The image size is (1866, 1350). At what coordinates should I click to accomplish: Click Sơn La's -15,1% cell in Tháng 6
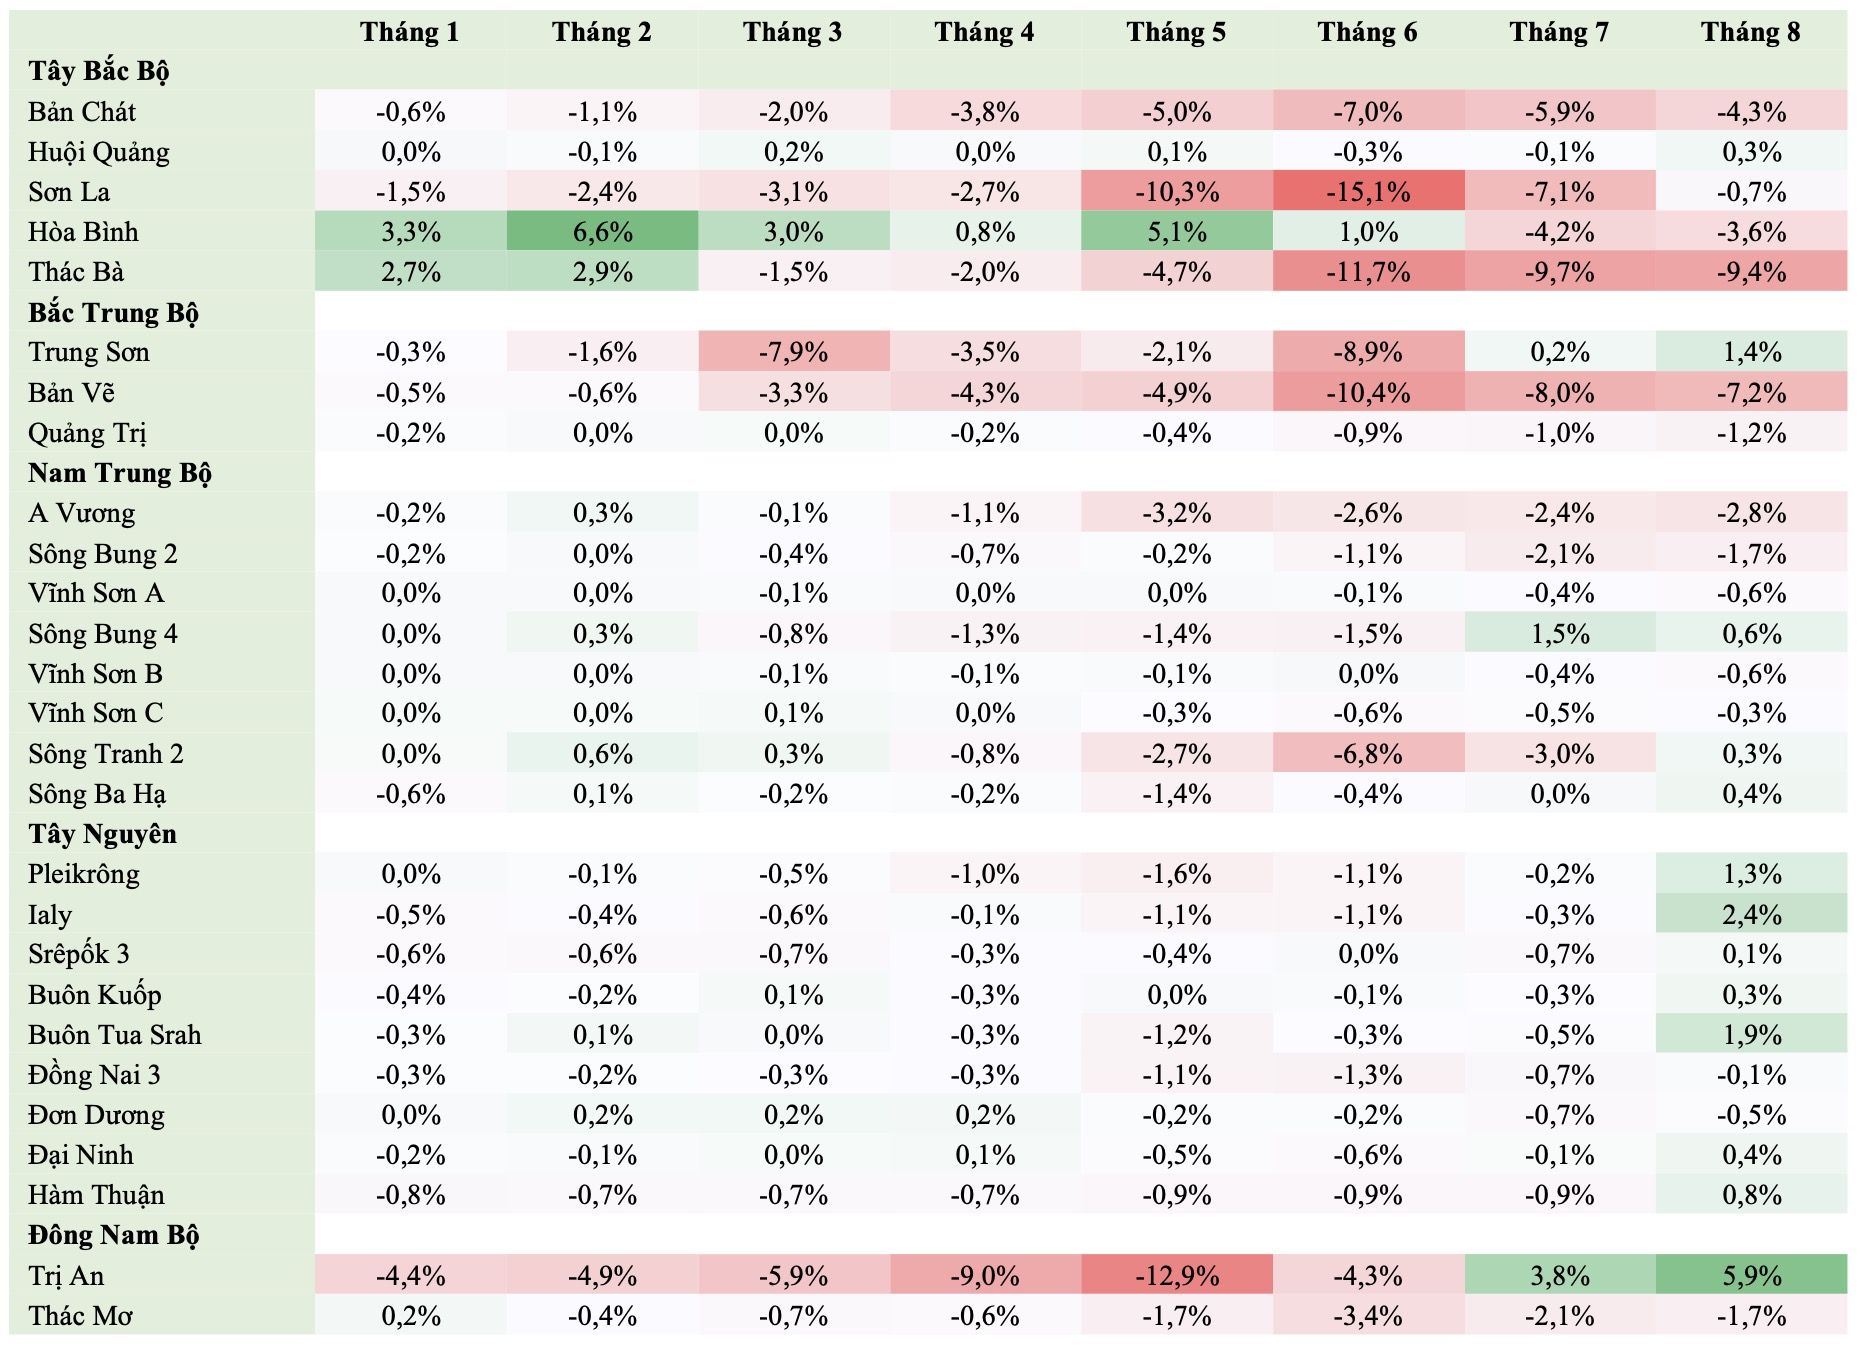pyautogui.click(x=1367, y=192)
